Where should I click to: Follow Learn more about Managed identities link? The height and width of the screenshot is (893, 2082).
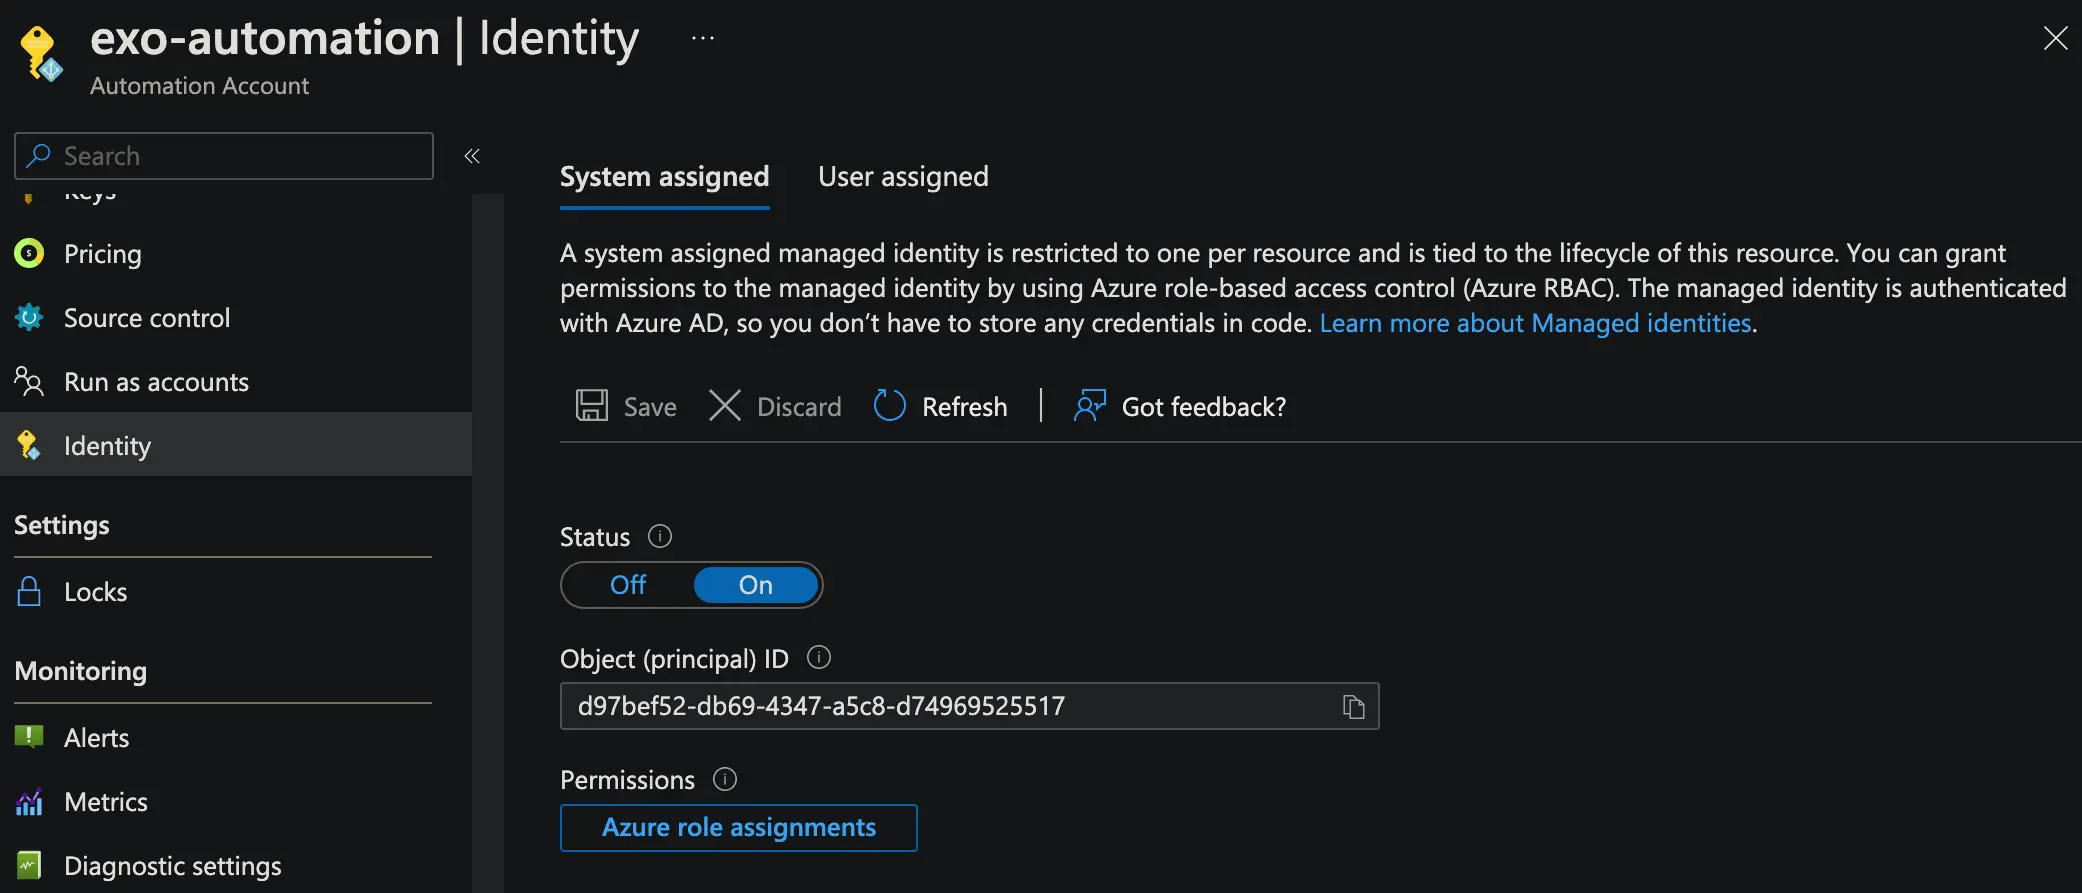(x=1535, y=324)
